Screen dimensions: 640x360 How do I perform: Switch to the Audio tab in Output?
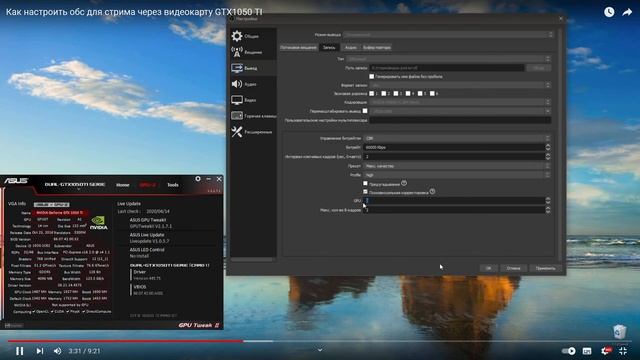[x=351, y=47]
